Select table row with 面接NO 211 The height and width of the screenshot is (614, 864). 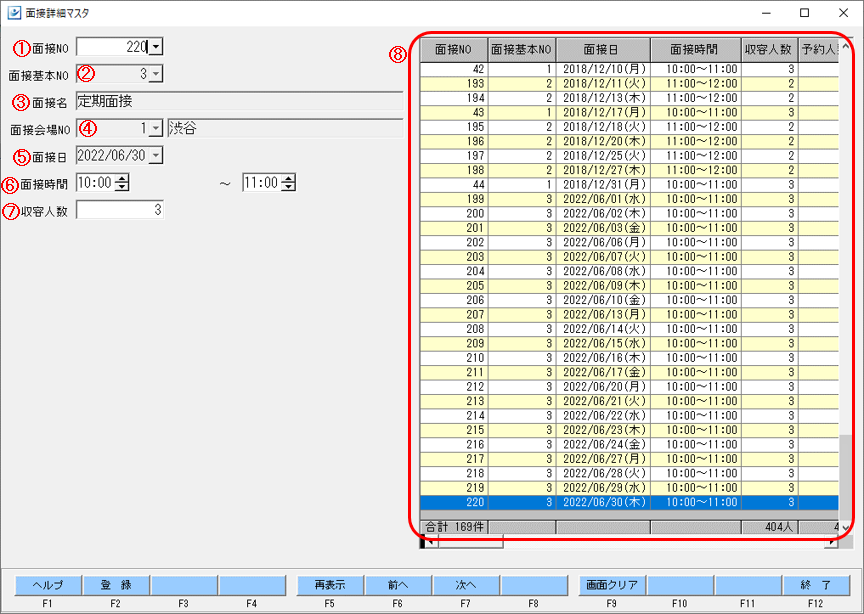tap(629, 372)
